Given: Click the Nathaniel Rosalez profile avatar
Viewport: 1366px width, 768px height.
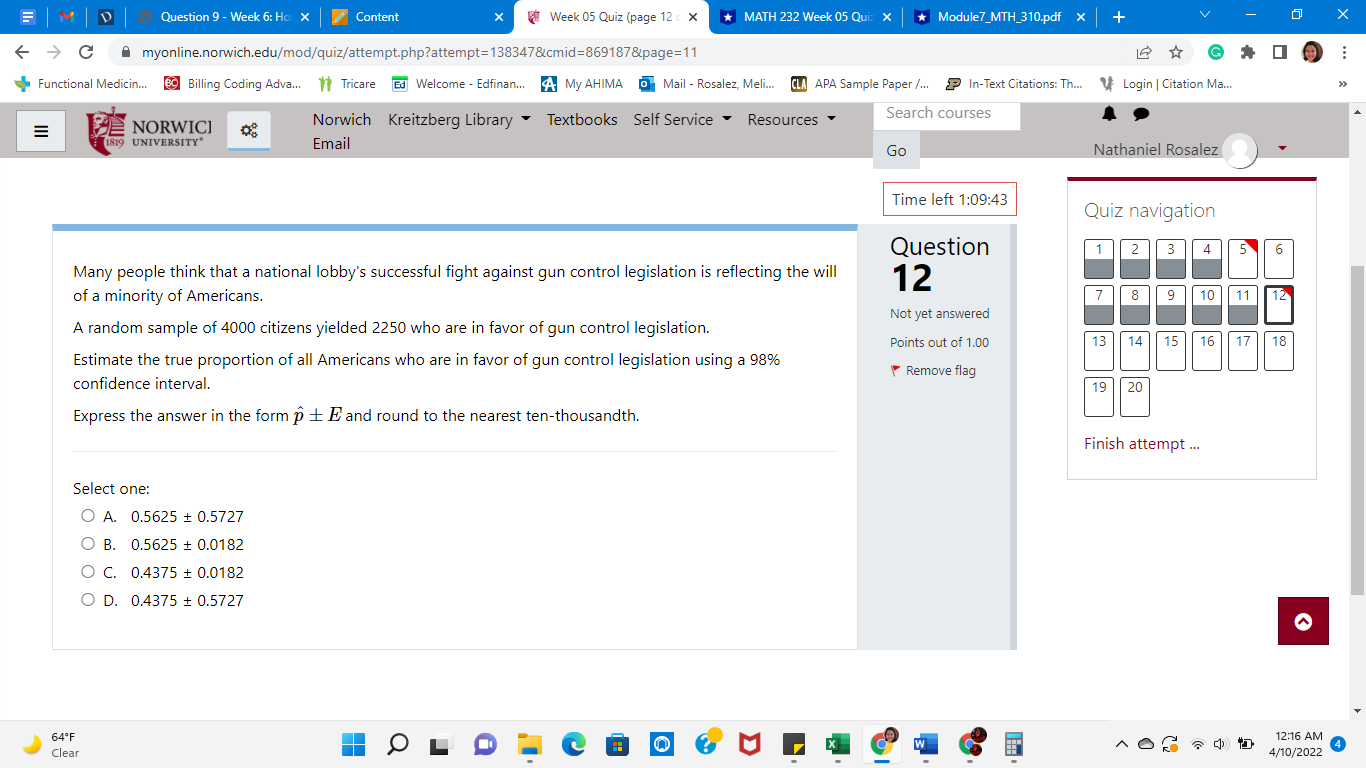Looking at the screenshot, I should 1240,150.
